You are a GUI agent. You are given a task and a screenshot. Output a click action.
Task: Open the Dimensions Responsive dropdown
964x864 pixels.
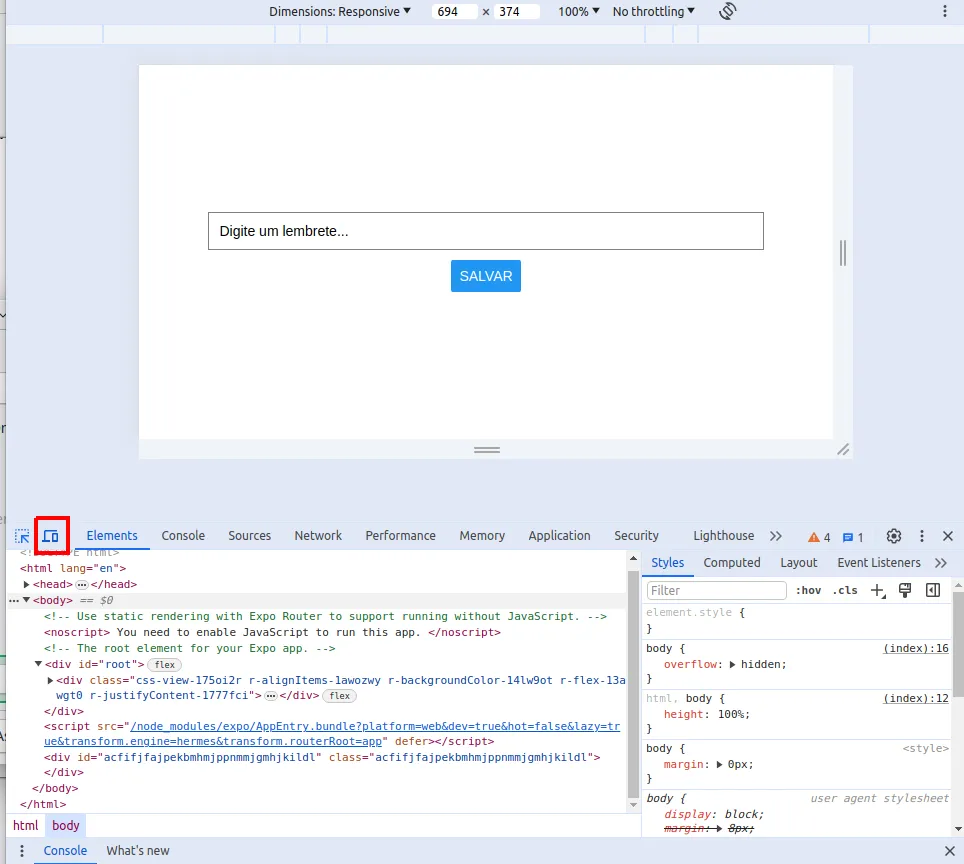339,12
